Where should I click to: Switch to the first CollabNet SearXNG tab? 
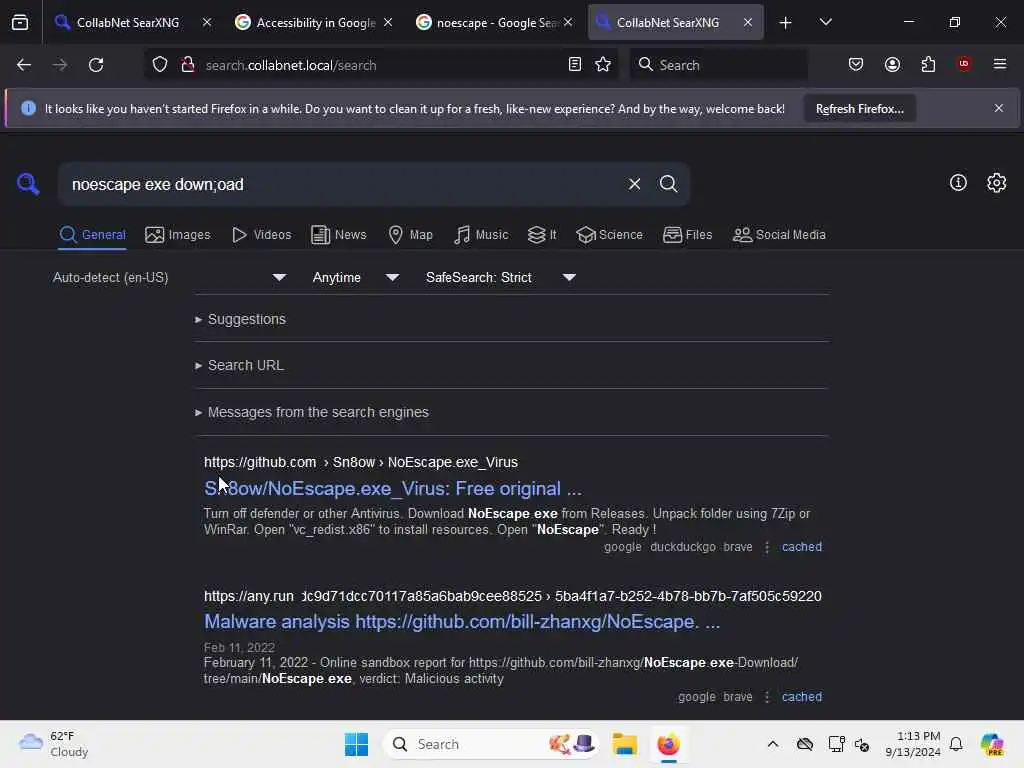(x=127, y=22)
